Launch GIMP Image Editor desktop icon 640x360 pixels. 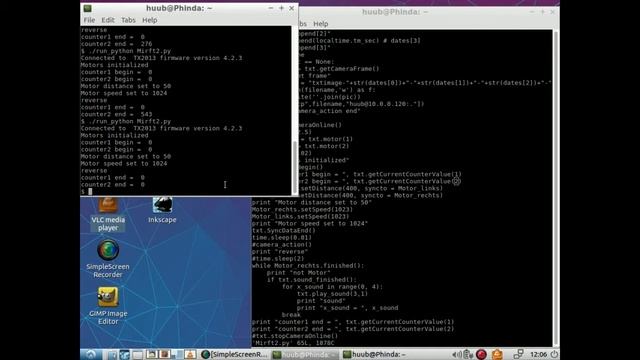[x=108, y=306]
